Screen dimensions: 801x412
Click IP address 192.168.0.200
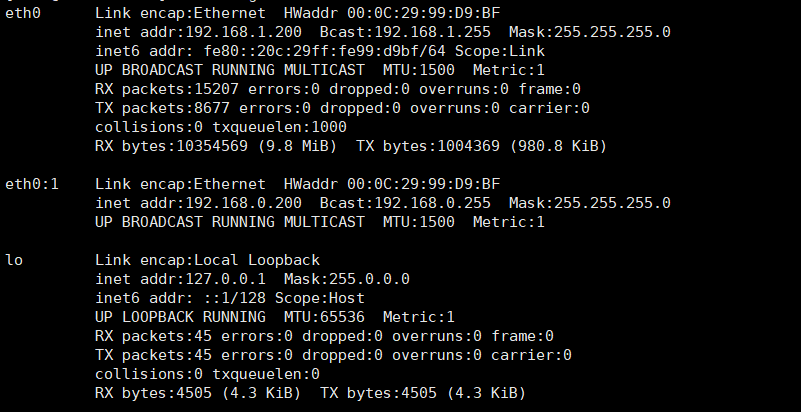[243, 203]
